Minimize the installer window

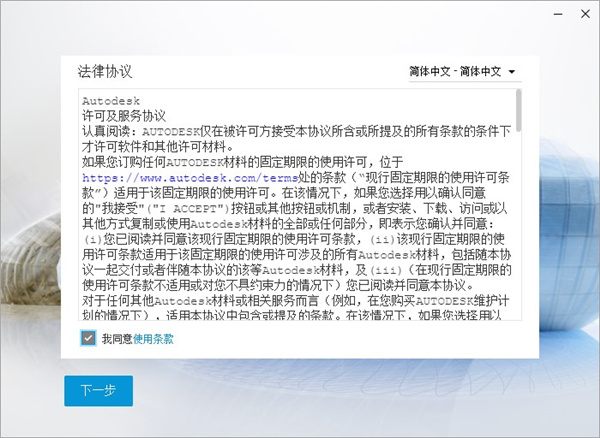click(x=558, y=14)
